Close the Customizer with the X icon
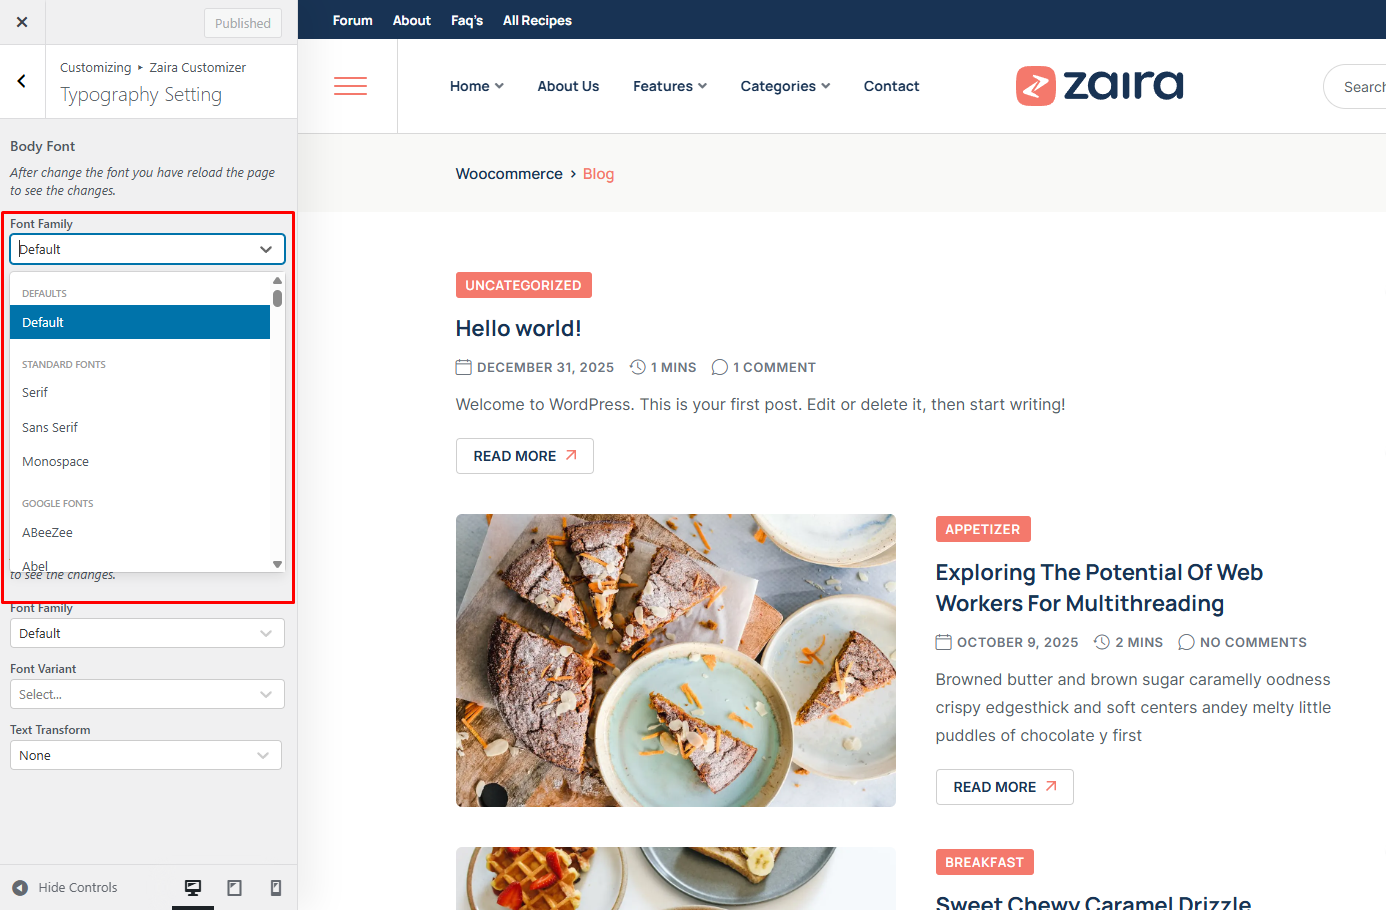Screen dimensions: 1386x910 pyautogui.click(x=22, y=22)
